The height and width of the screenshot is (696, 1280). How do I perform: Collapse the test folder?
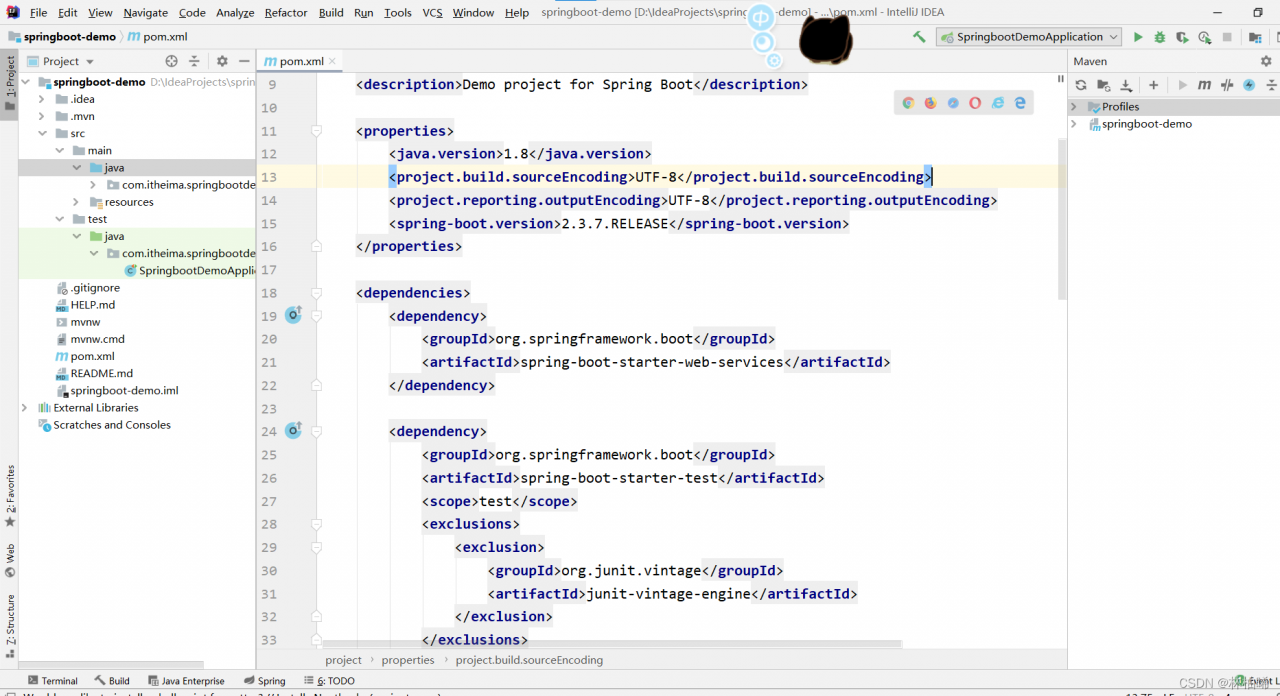[x=59, y=219]
